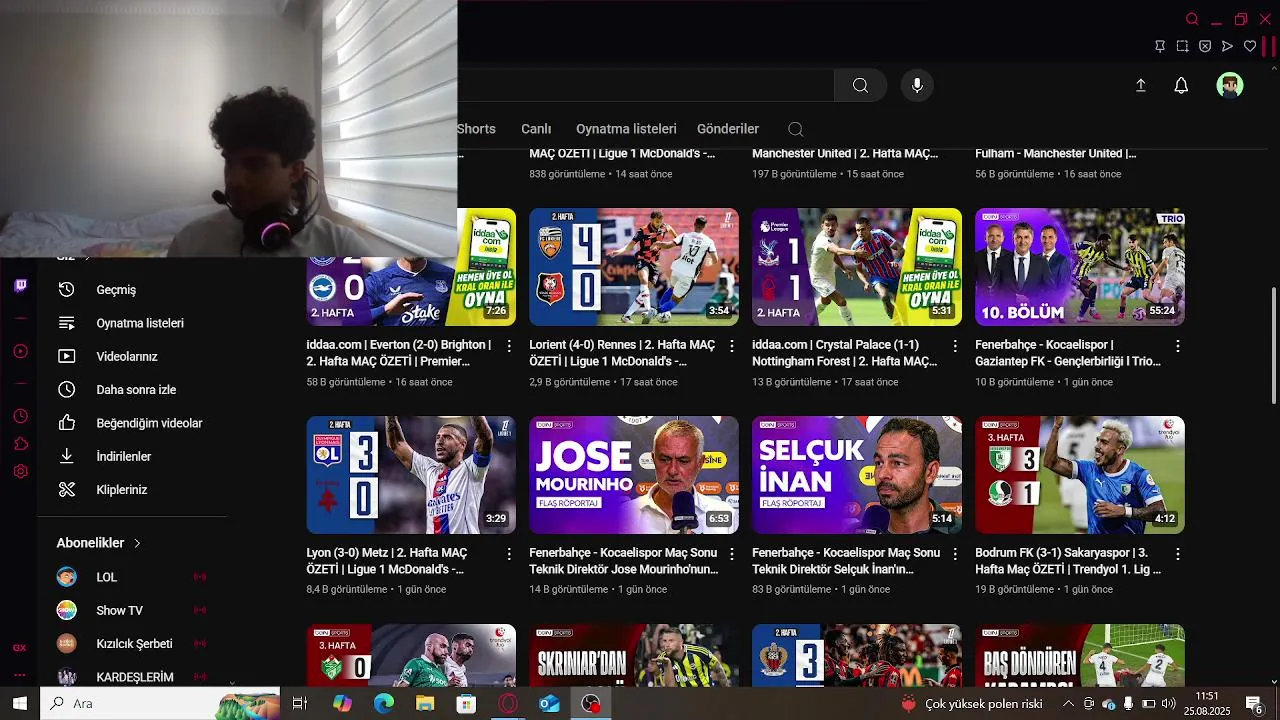Open options for Bodrum FK Sakaryaspor video
The height and width of the screenshot is (720, 1280).
tap(1177, 554)
